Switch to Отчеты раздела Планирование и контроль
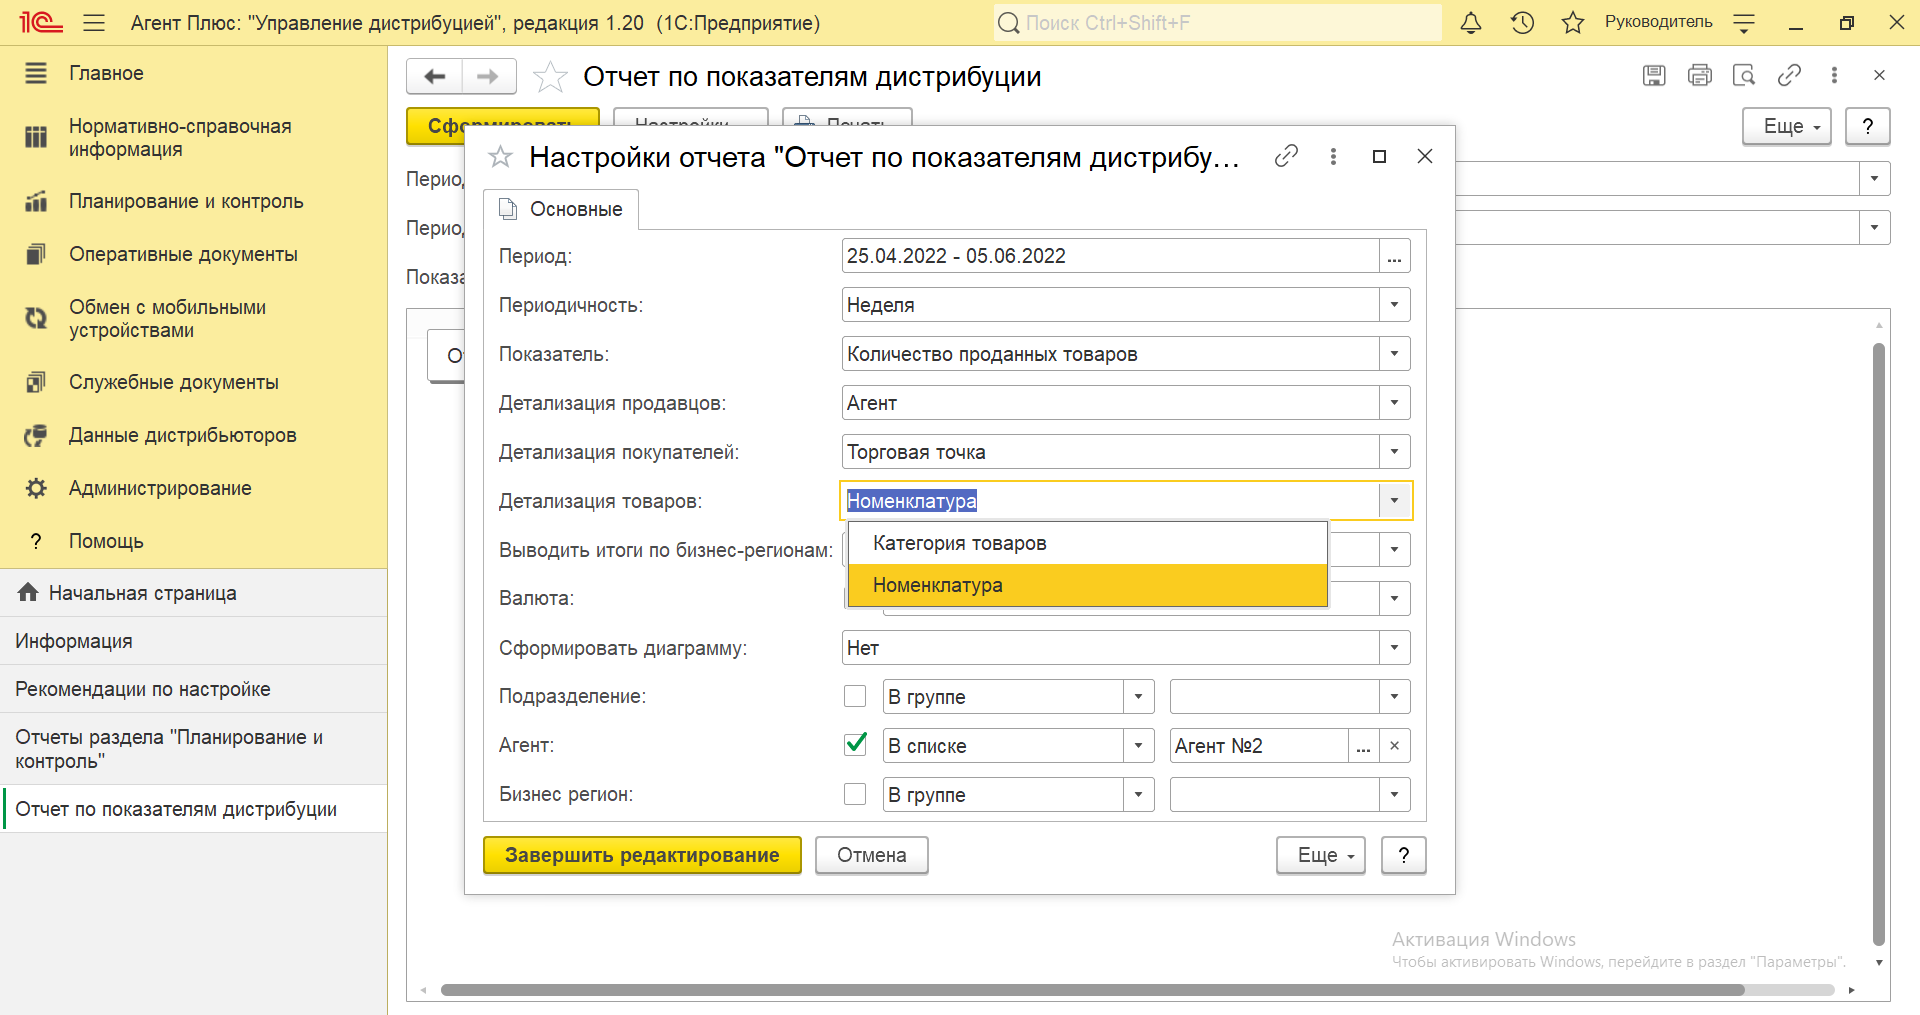 [193, 749]
